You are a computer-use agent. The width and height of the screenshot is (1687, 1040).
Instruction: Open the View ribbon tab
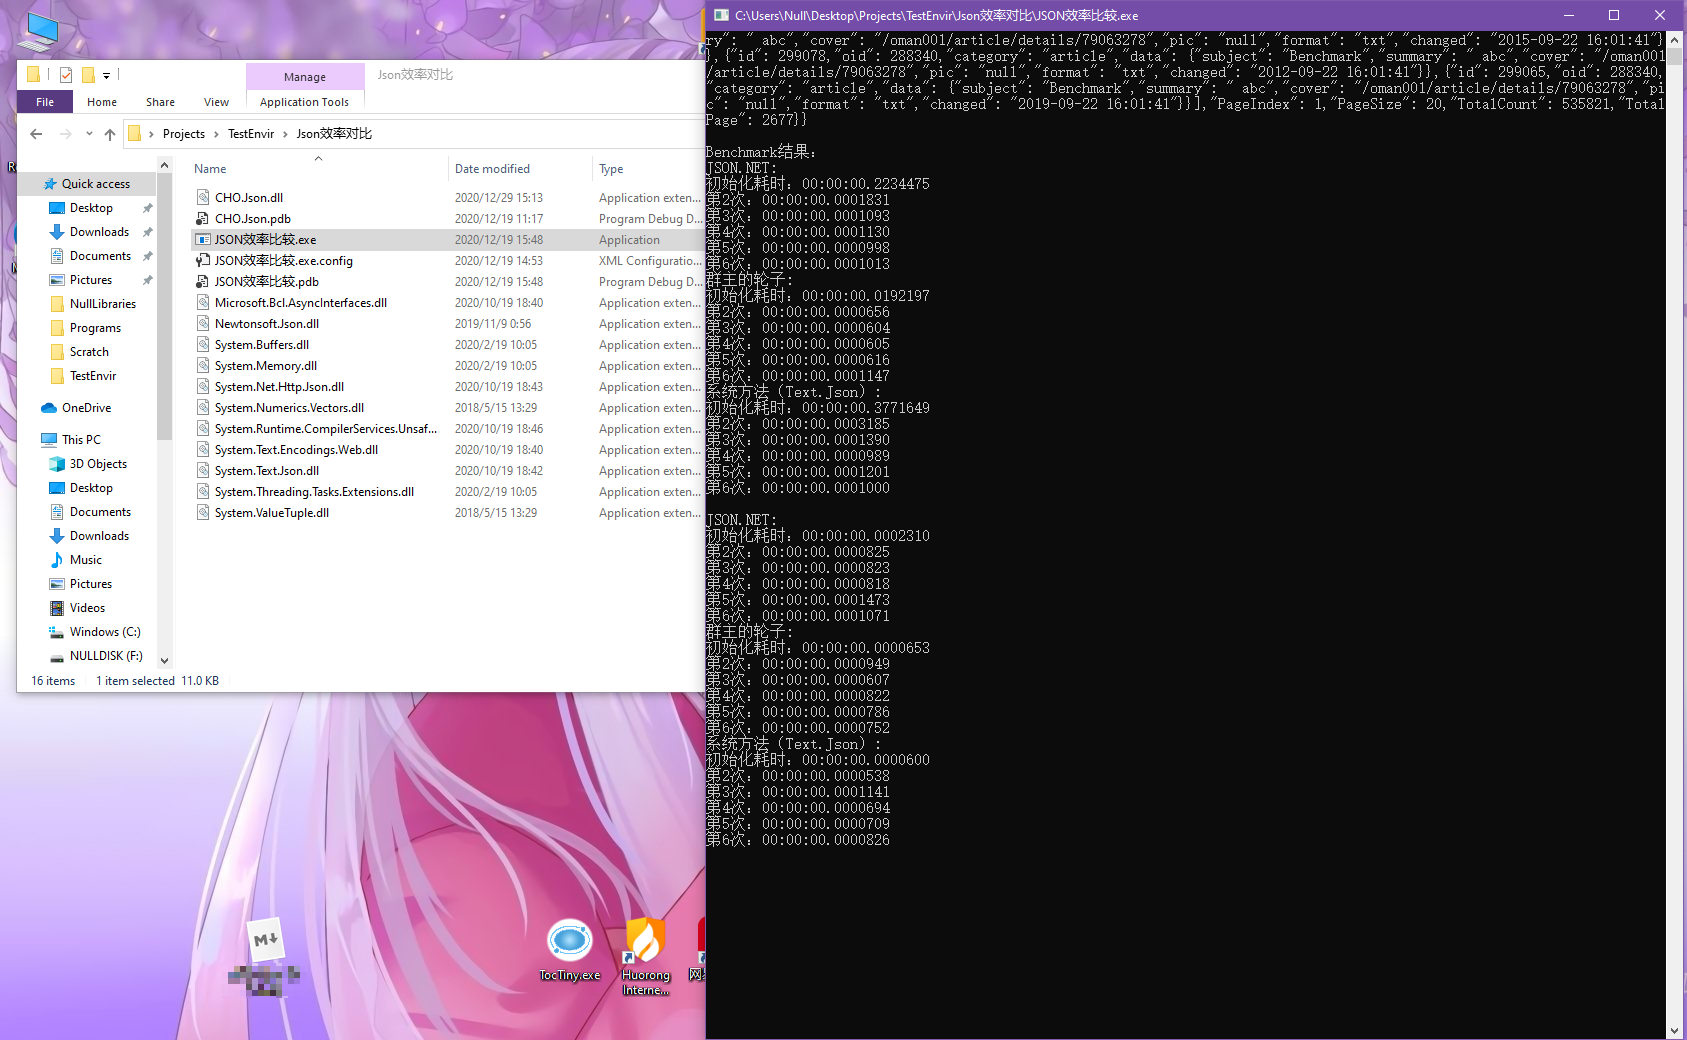[216, 102]
